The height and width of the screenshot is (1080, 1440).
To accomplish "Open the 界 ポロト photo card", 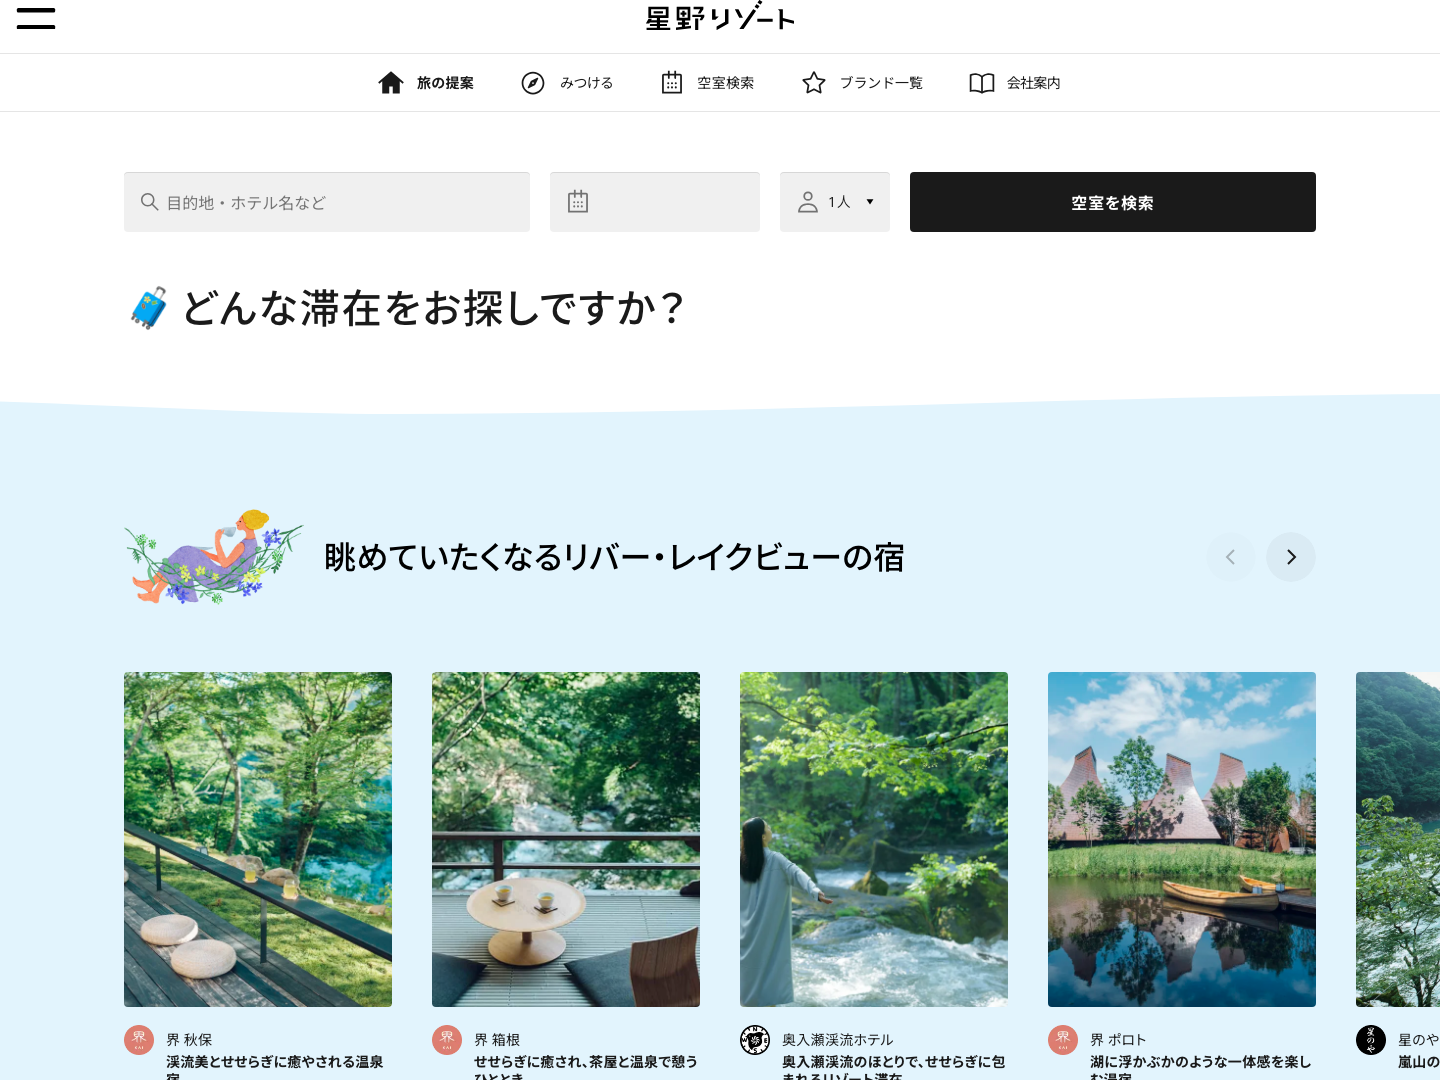I will (x=1182, y=839).
